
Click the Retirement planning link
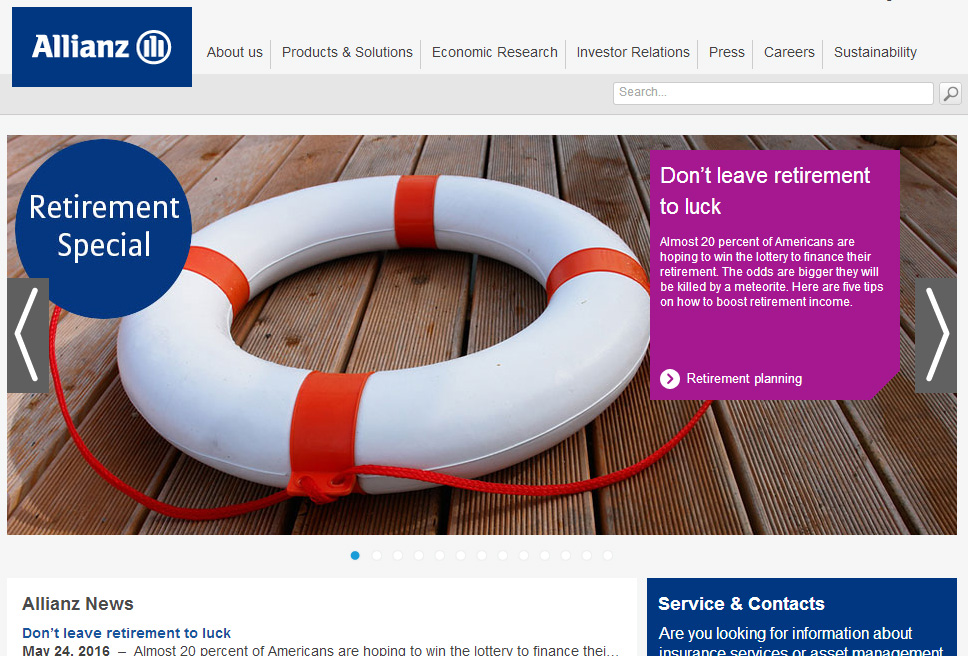click(x=744, y=379)
